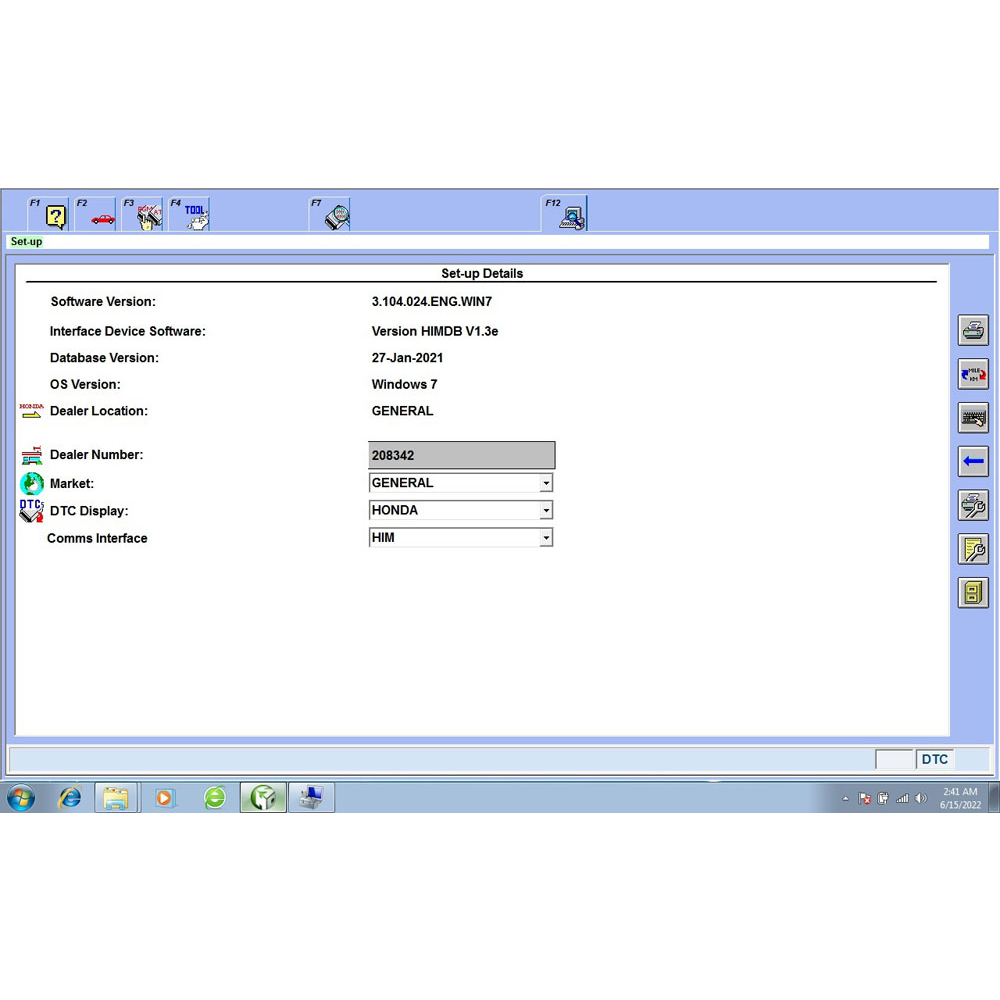Open the F2 vehicle selection car icon
This screenshot has height=1000, width=1000.
tap(98, 214)
